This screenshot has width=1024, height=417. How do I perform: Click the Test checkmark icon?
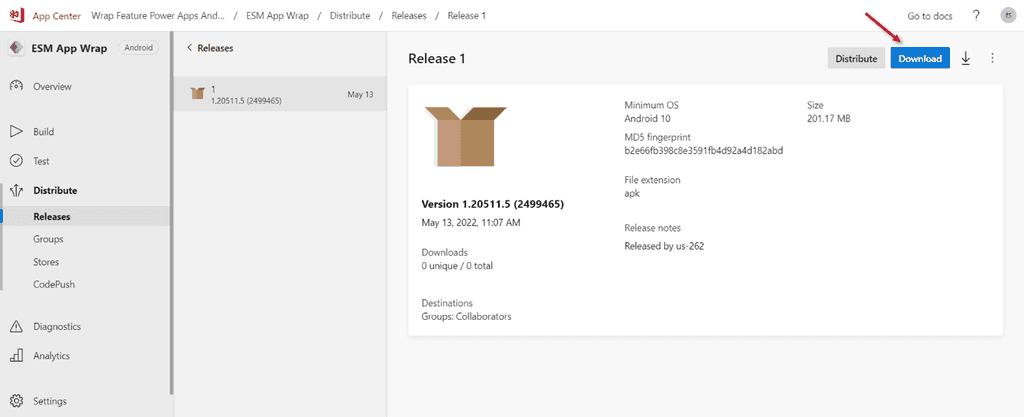[16, 161]
